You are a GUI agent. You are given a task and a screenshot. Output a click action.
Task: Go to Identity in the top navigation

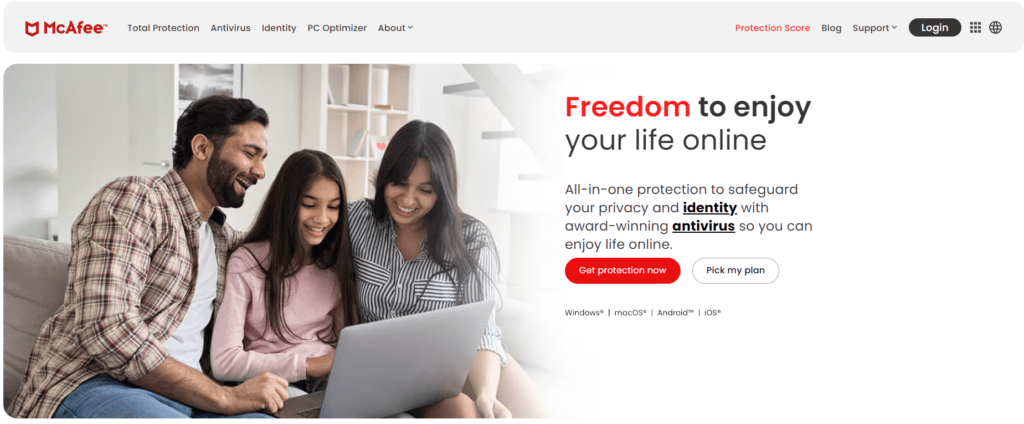click(279, 28)
